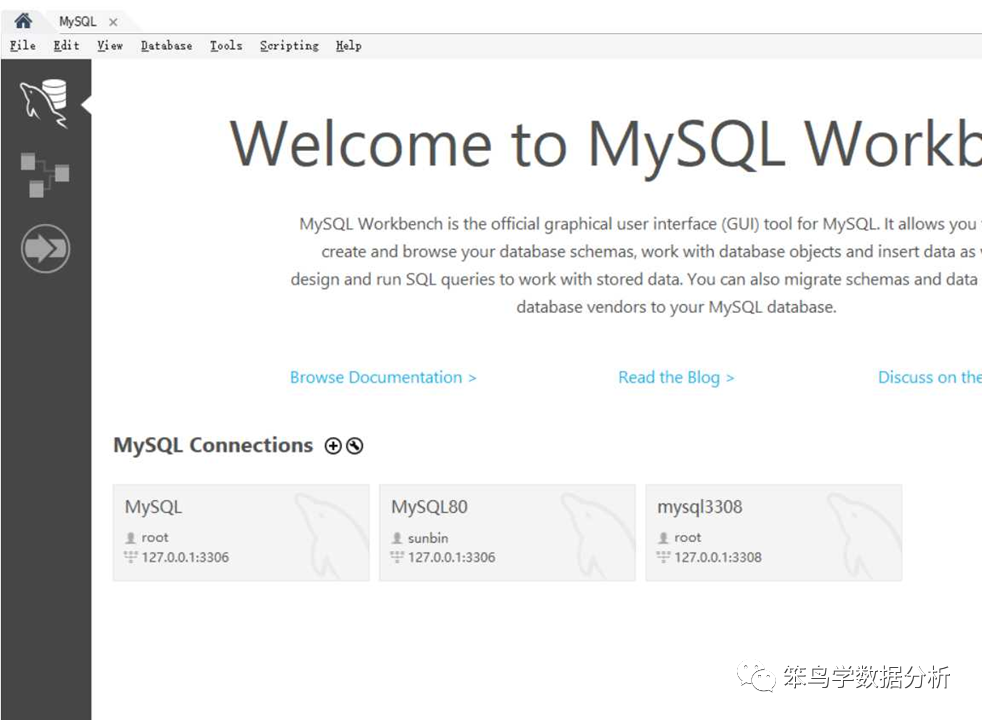Viewport: 982px width, 720px height.
Task: Close the MySQL tab
Action: [113, 22]
